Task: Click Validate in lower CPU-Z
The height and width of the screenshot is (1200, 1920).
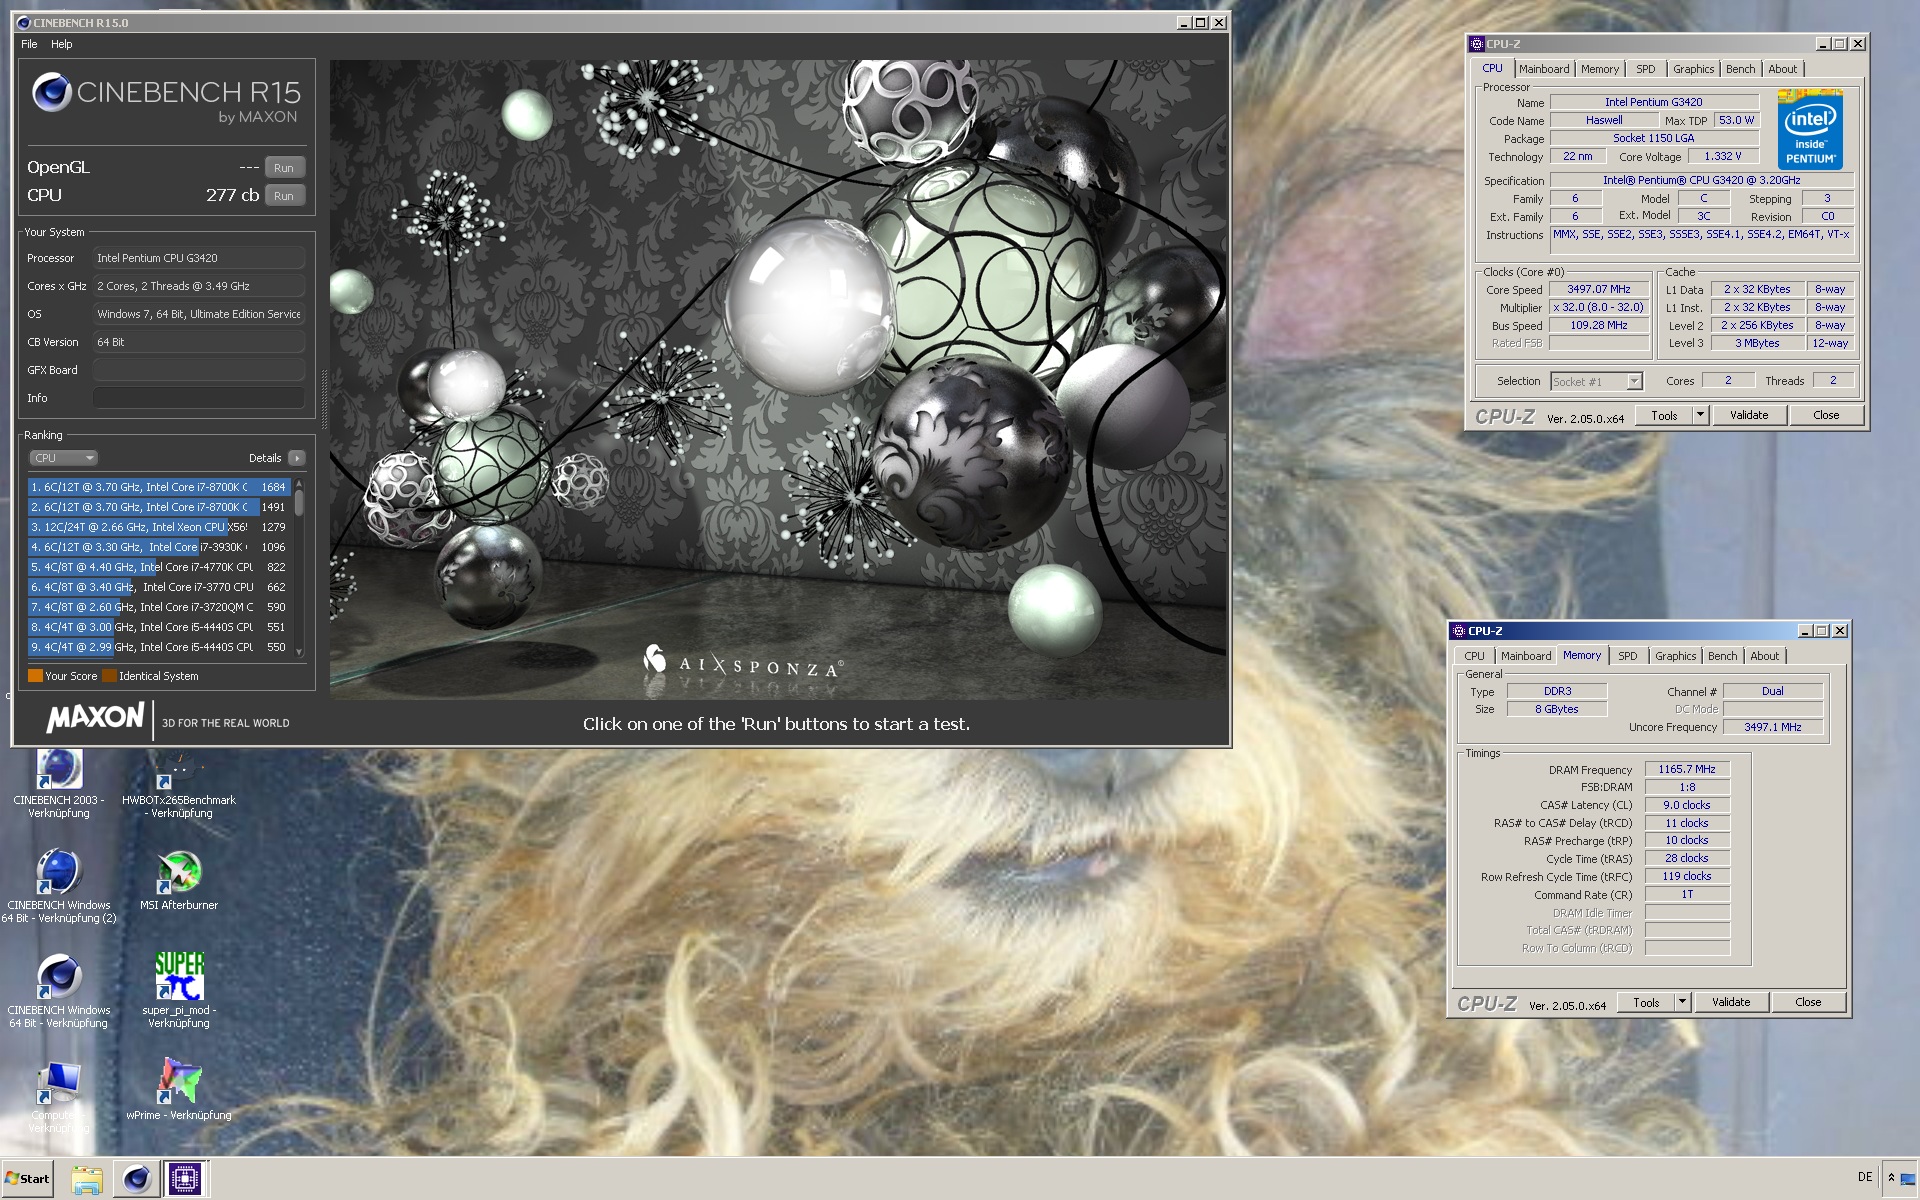Action: (x=1731, y=1002)
